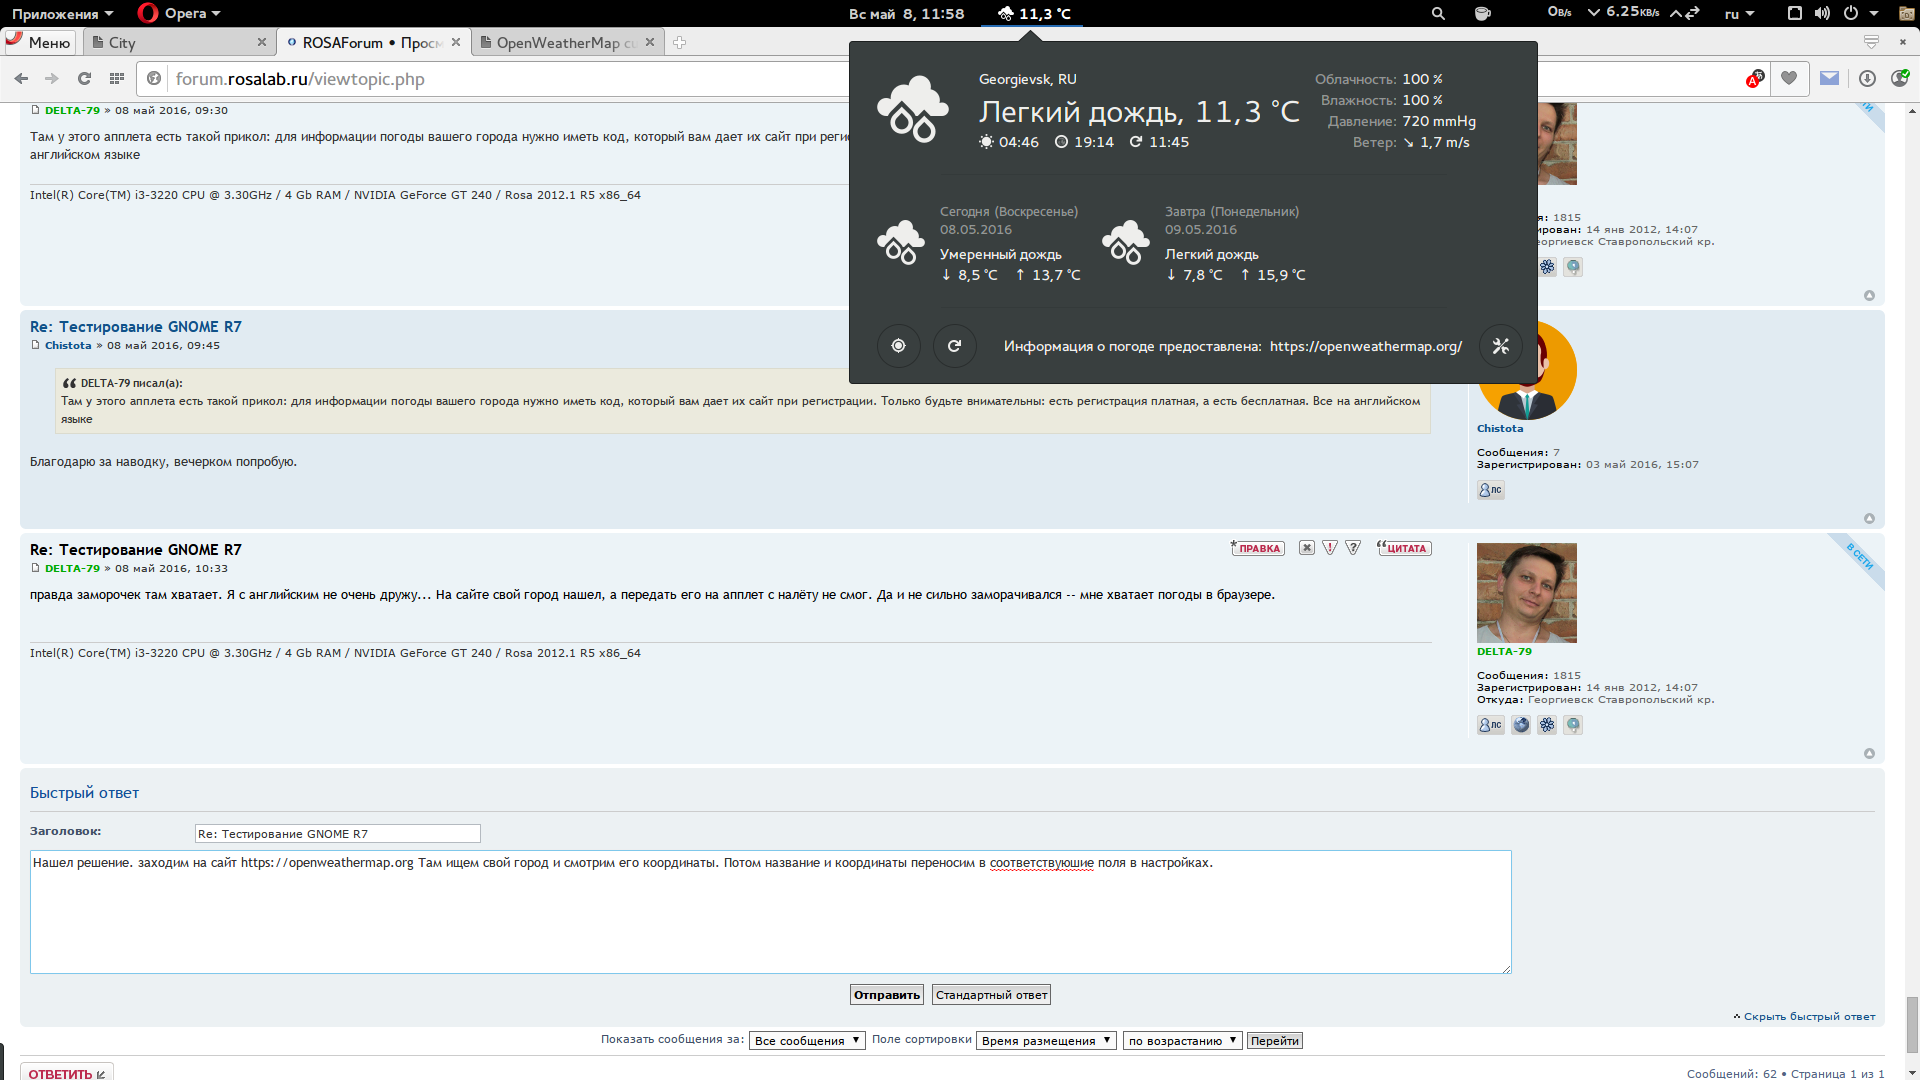Viewport: 1920px width, 1080px height.
Task: Open Opera speed dial grid icon
Action: point(117,79)
